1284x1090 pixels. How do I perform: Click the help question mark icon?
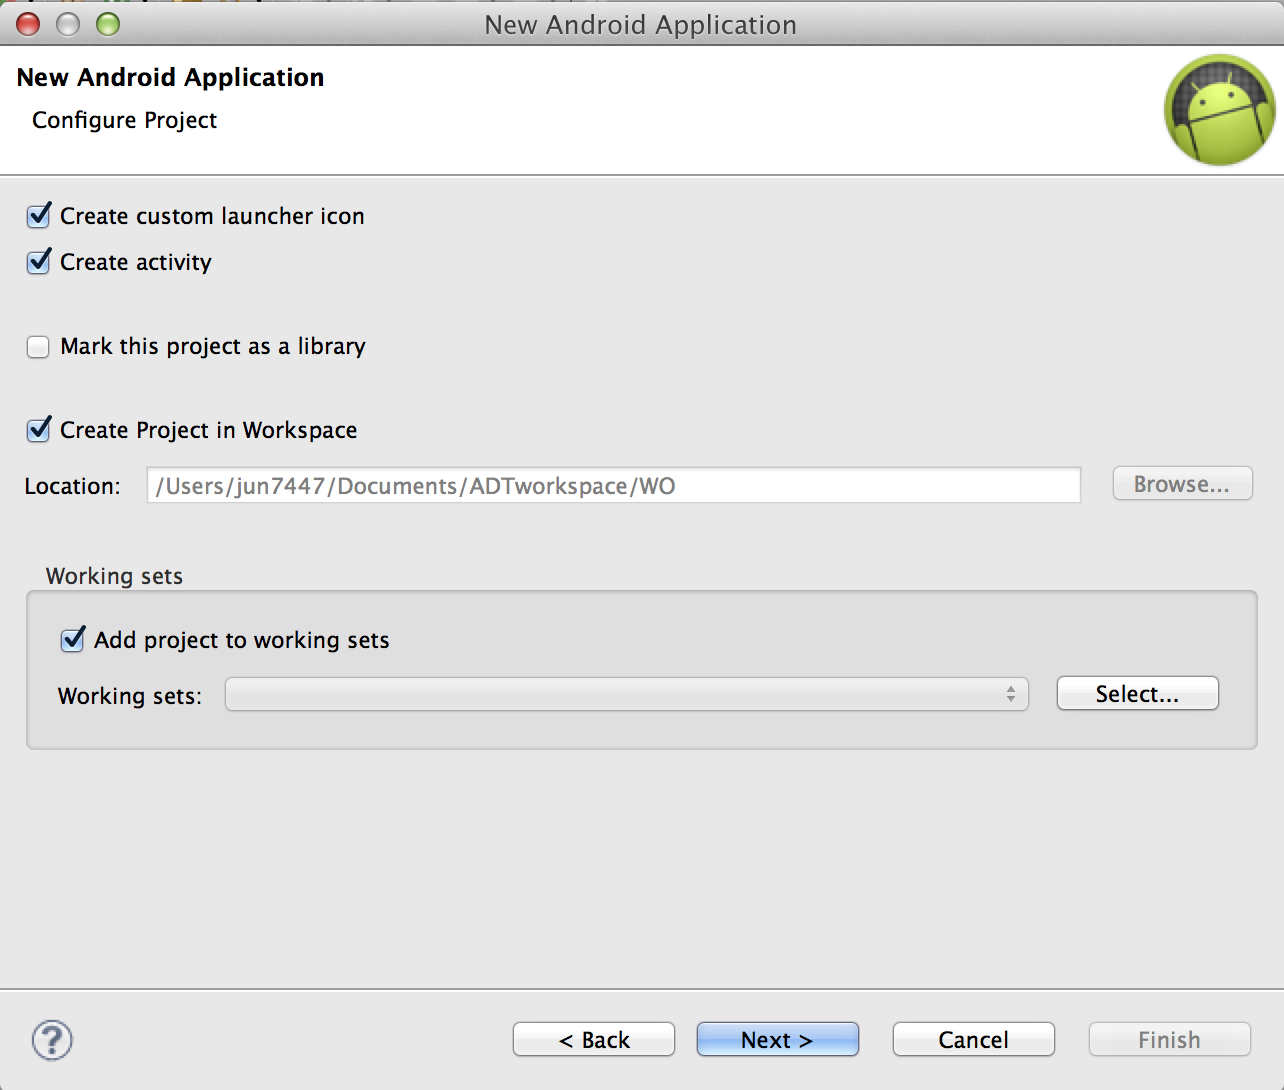pyautogui.click(x=52, y=1040)
